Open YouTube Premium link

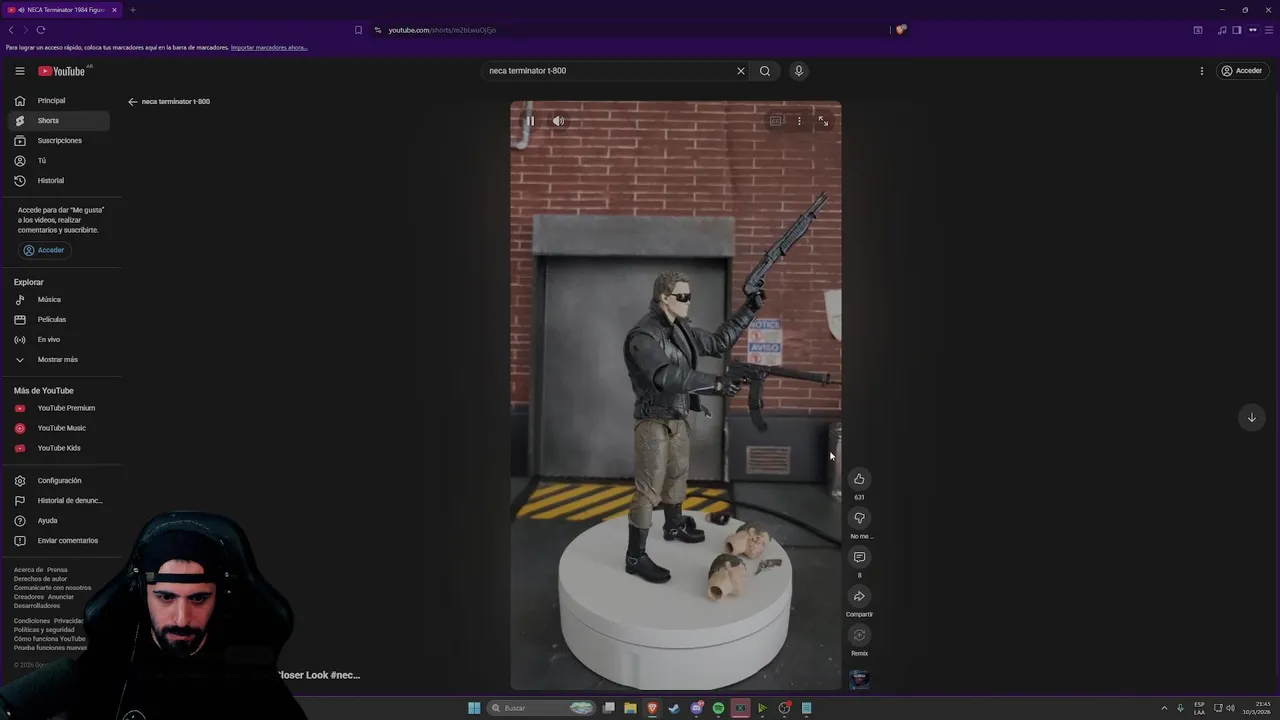tap(59, 408)
